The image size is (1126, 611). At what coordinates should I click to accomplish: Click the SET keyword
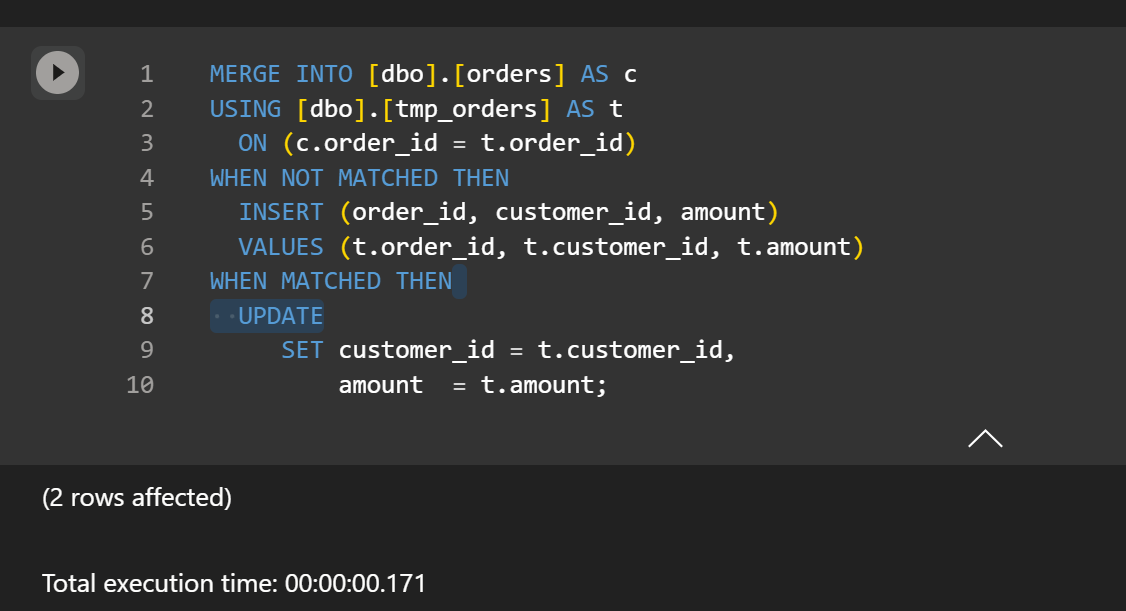(x=302, y=350)
